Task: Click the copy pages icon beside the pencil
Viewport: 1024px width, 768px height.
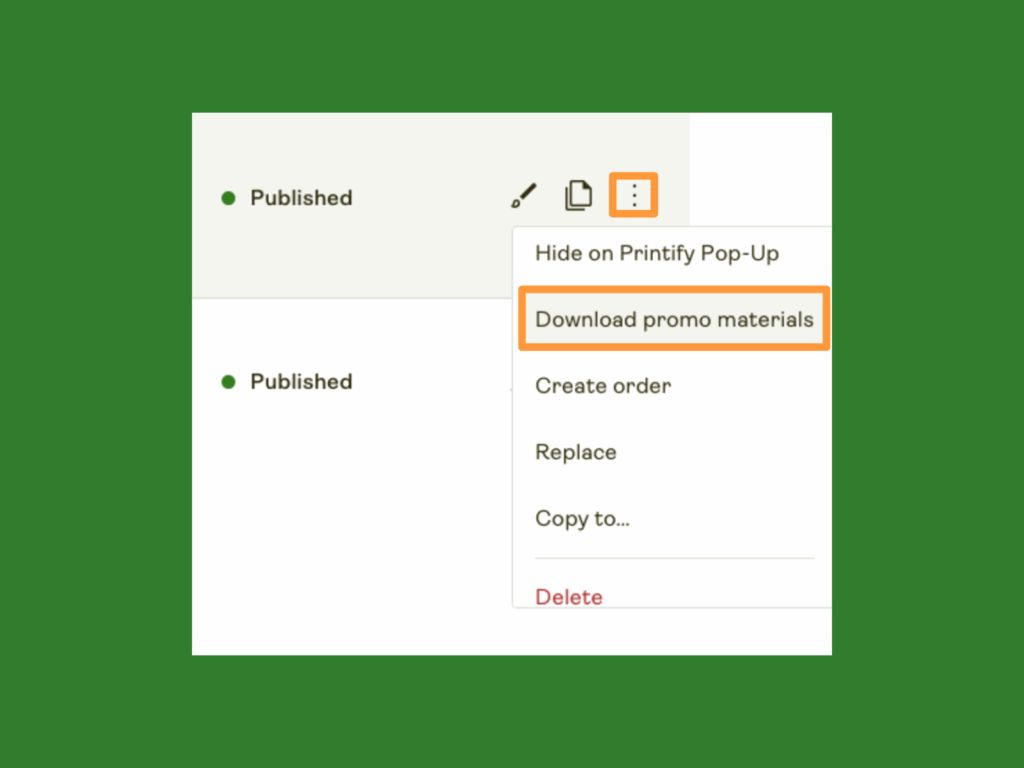Action: (577, 196)
